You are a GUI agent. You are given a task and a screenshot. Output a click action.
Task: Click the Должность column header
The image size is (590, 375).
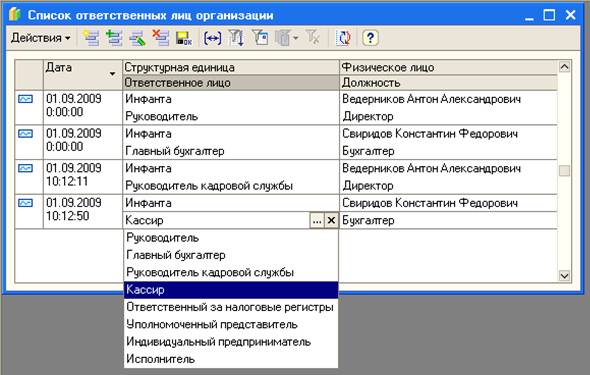pos(448,83)
